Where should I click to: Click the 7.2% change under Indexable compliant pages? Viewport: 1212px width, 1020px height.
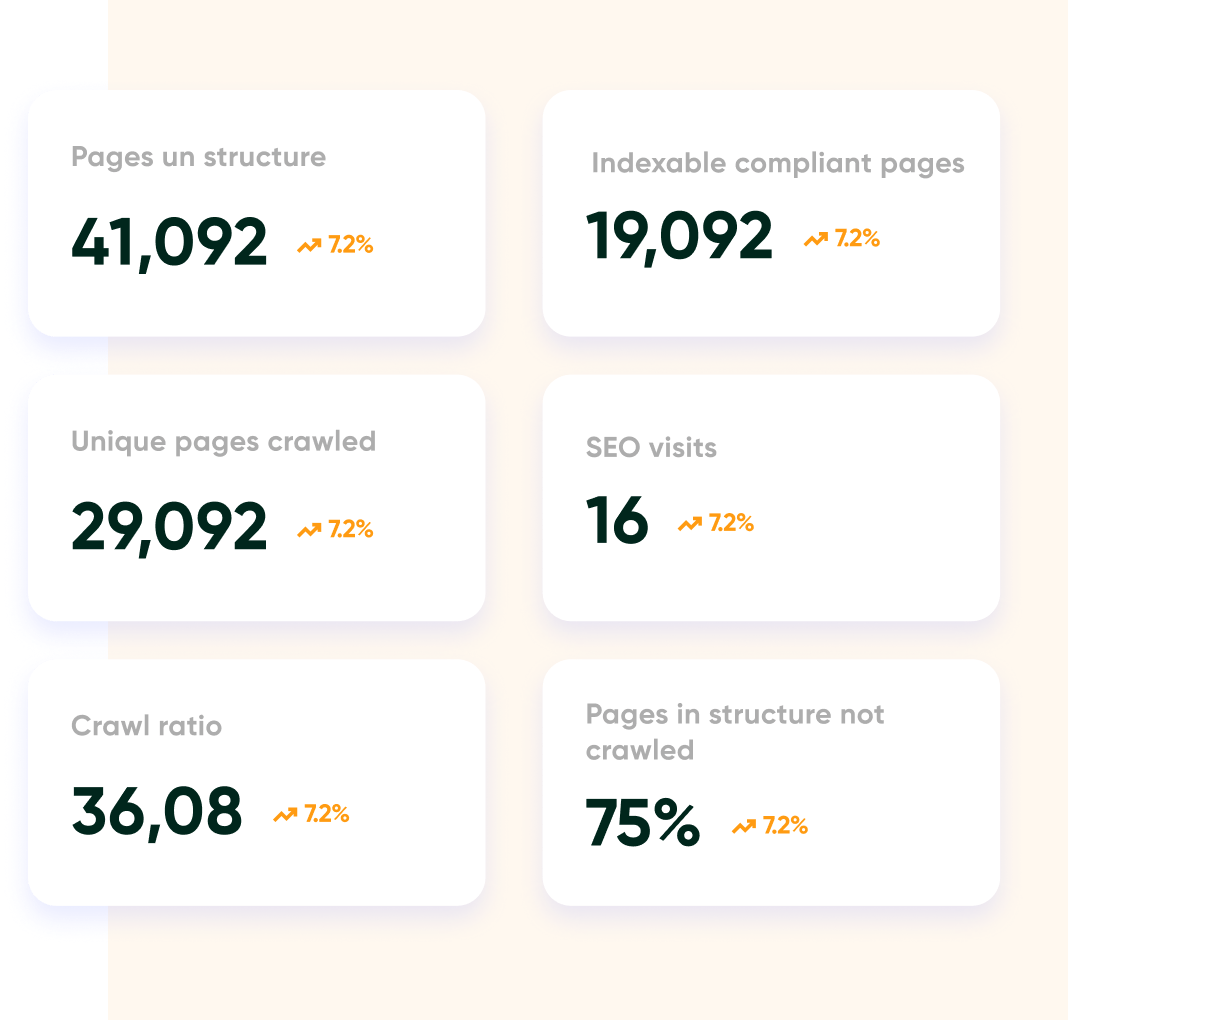[x=857, y=238]
